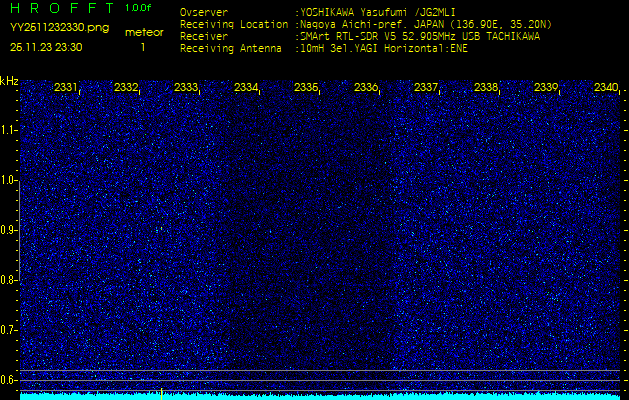
Task: Select the 2337 time tick
Action: [426, 88]
